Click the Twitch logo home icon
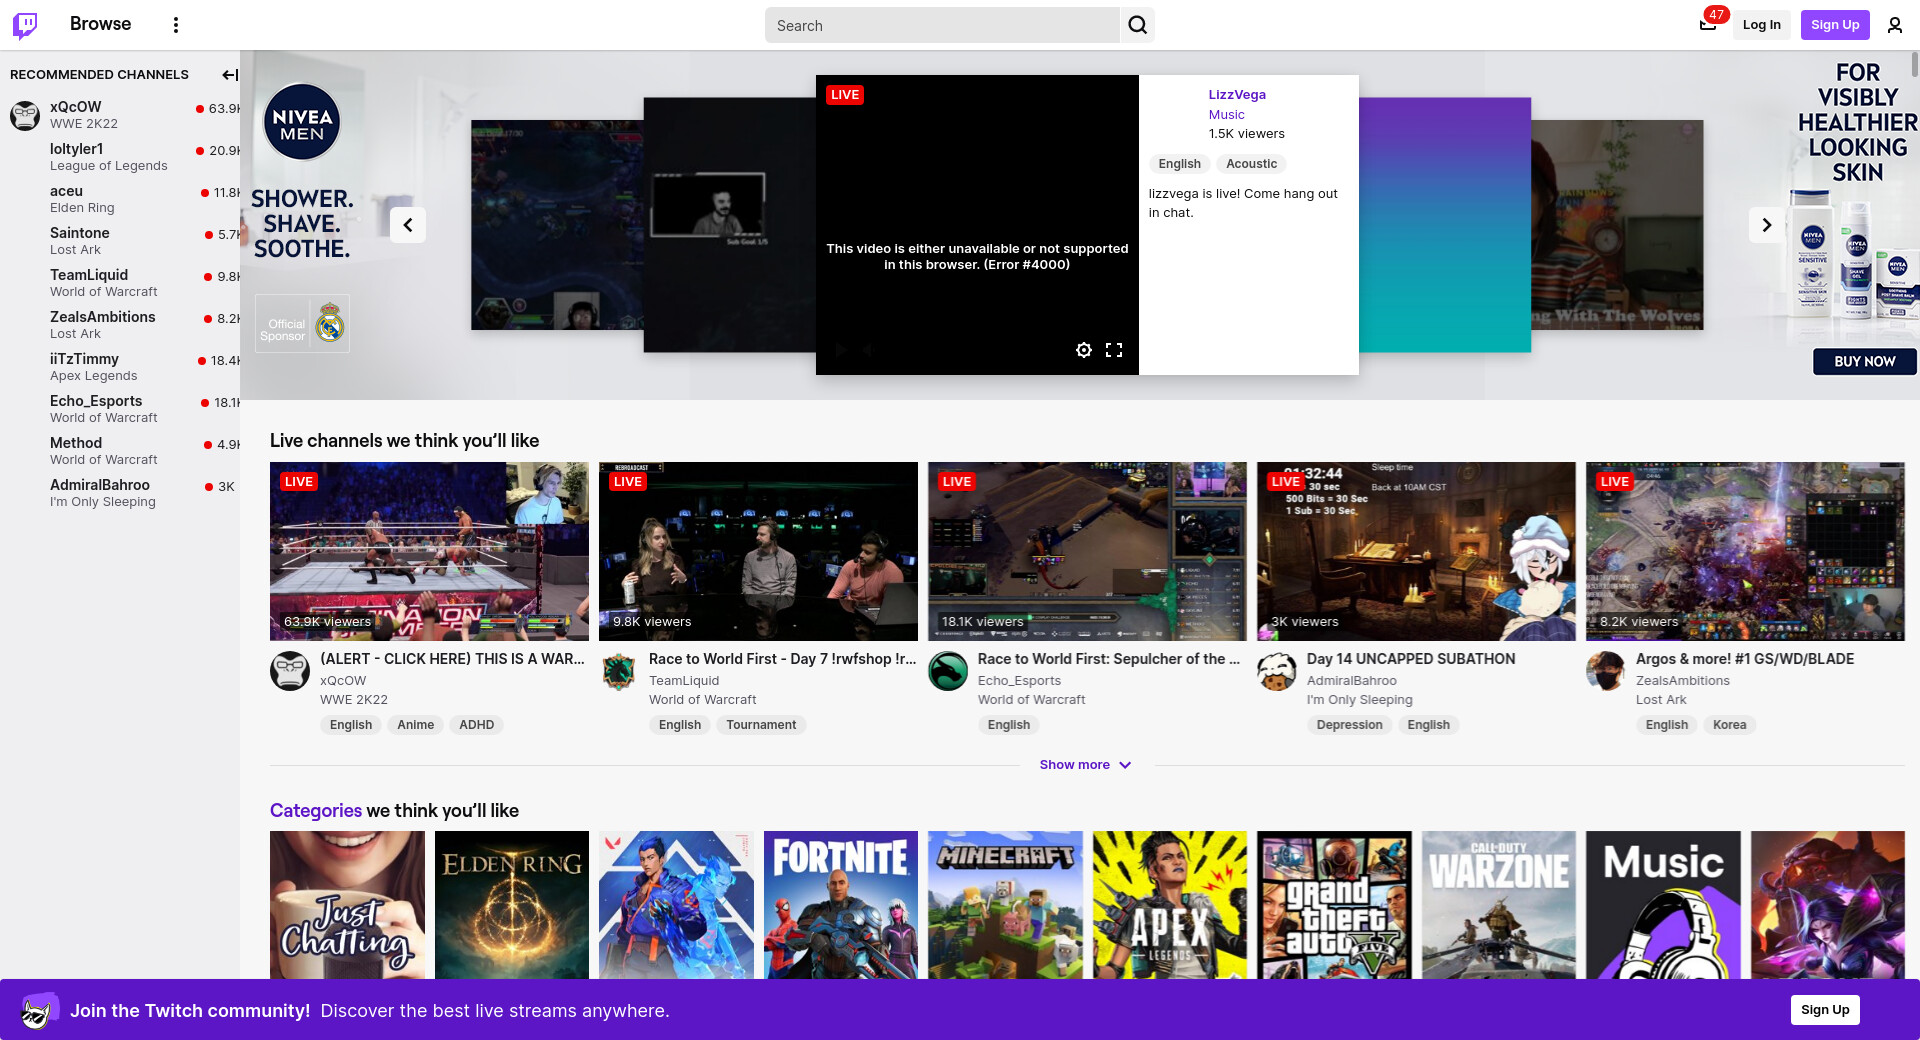 click(25, 25)
